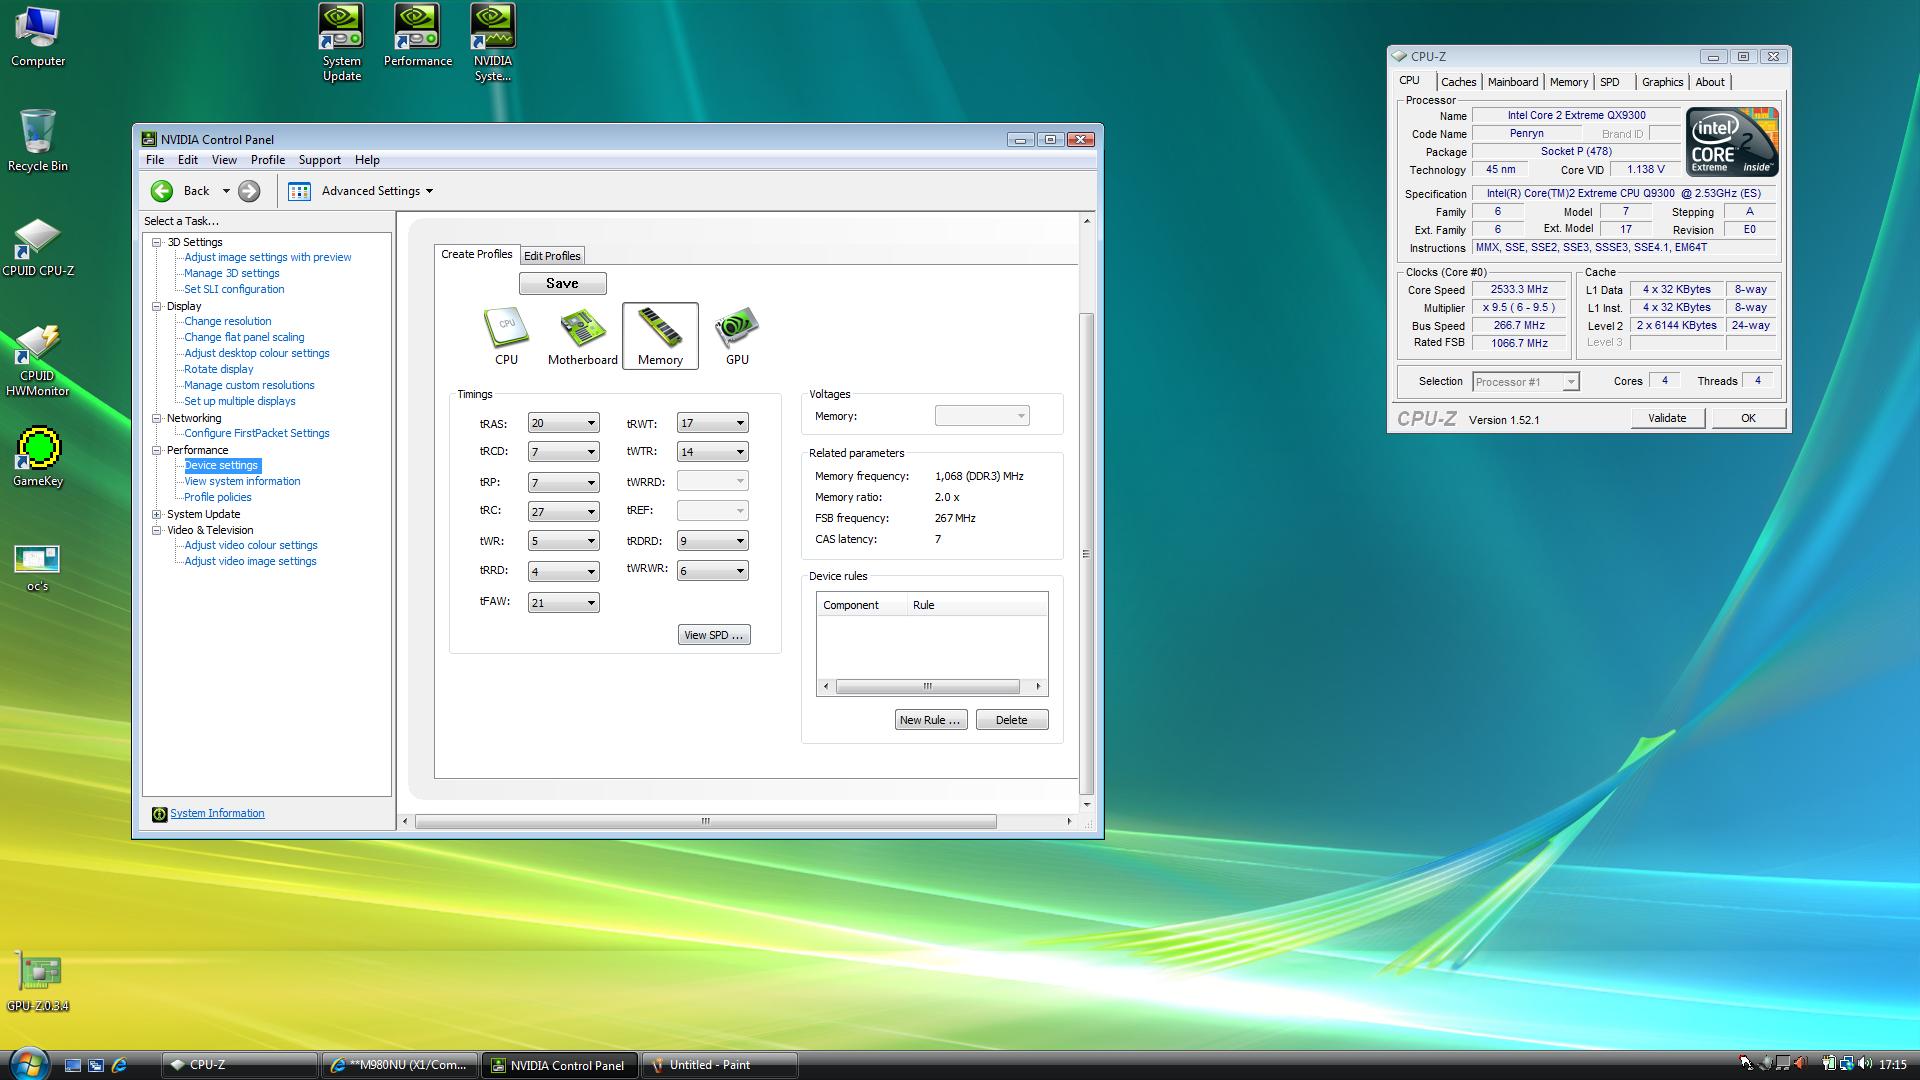Switch to the Paint taskbar button
1920x1080 pixels.
719,1065
